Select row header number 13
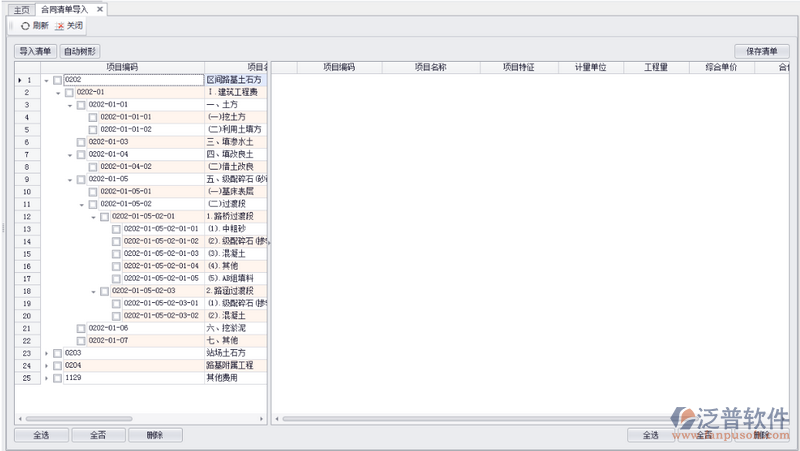The image size is (800, 451). 27,229
